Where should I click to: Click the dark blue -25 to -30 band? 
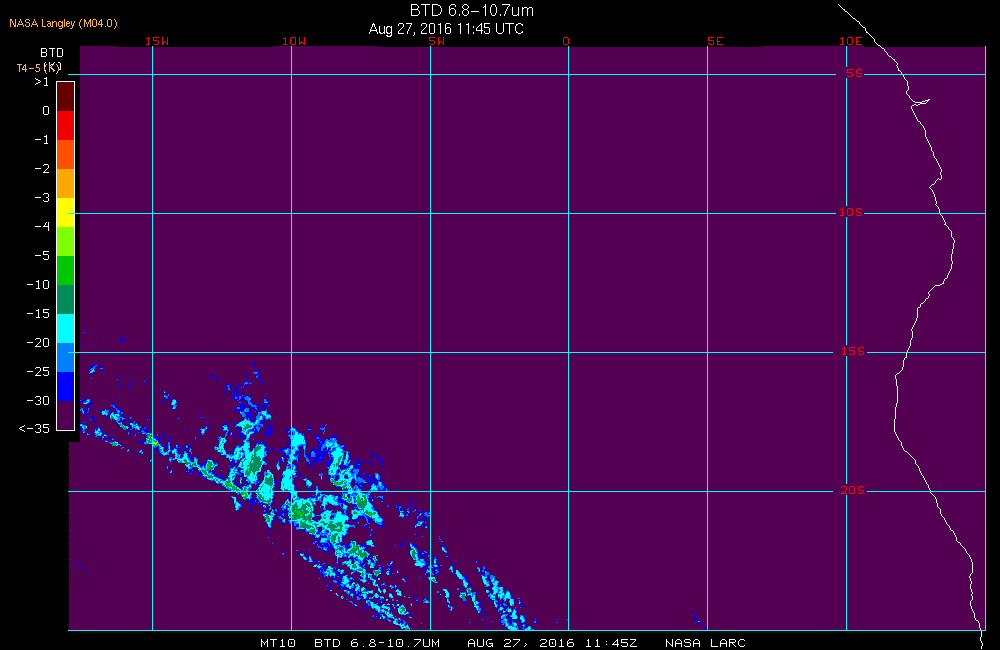pos(66,387)
